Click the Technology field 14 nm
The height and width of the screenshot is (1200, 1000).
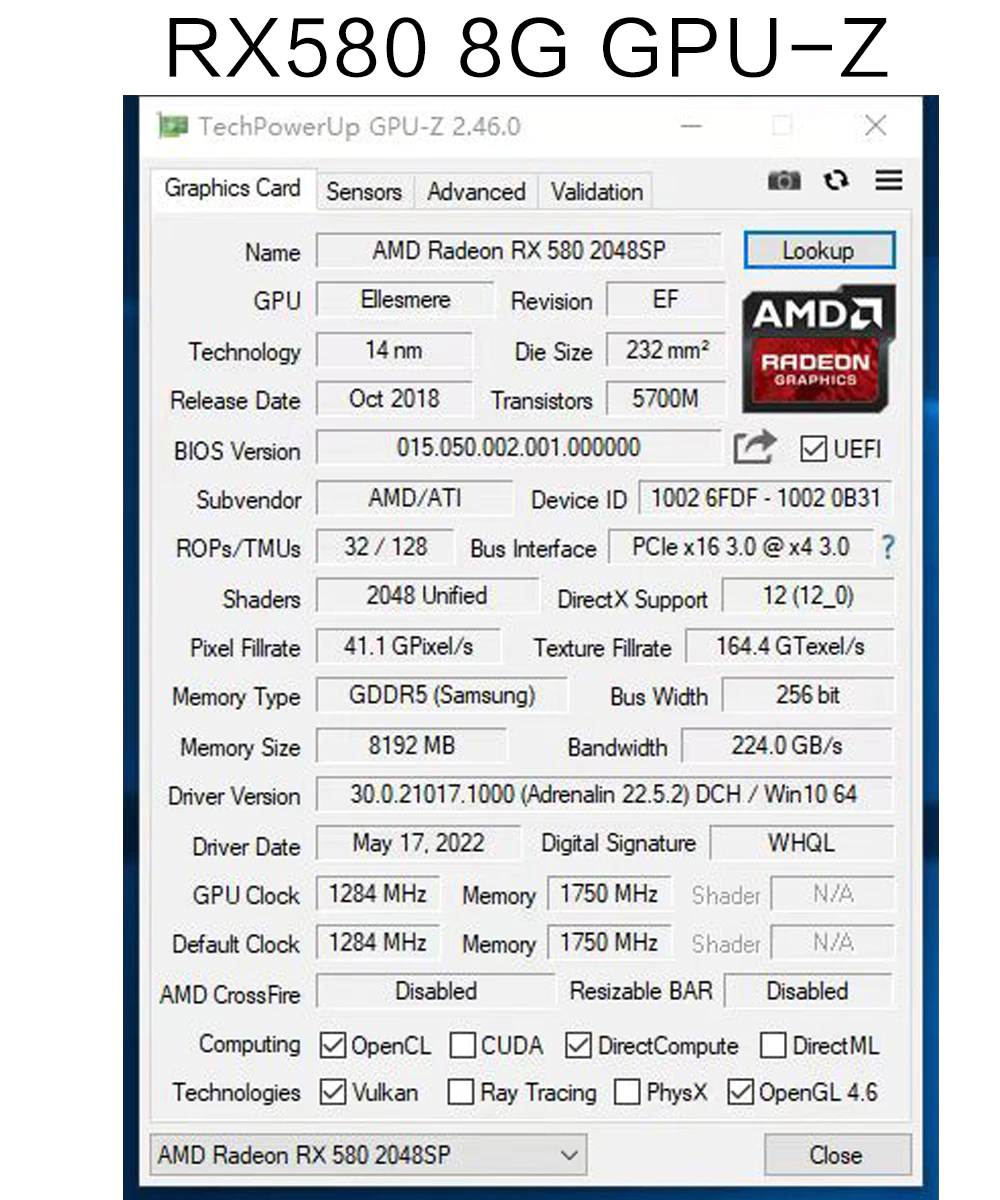394,350
